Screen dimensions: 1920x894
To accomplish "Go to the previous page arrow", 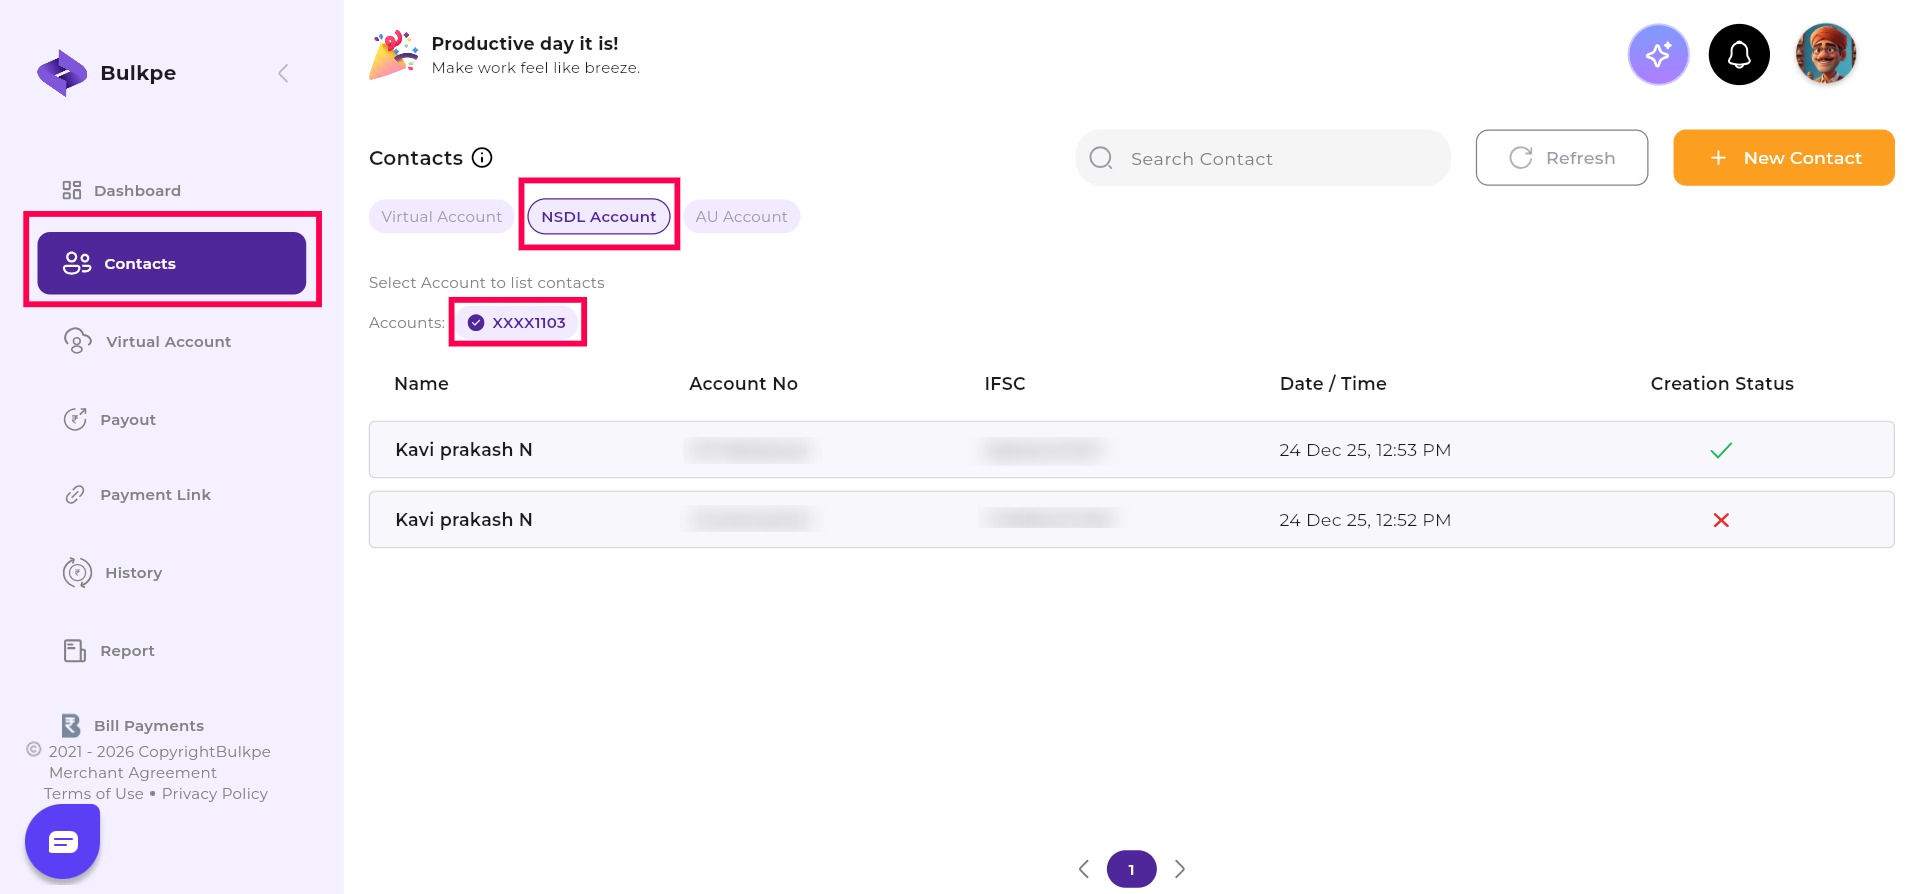I will pyautogui.click(x=1084, y=869).
